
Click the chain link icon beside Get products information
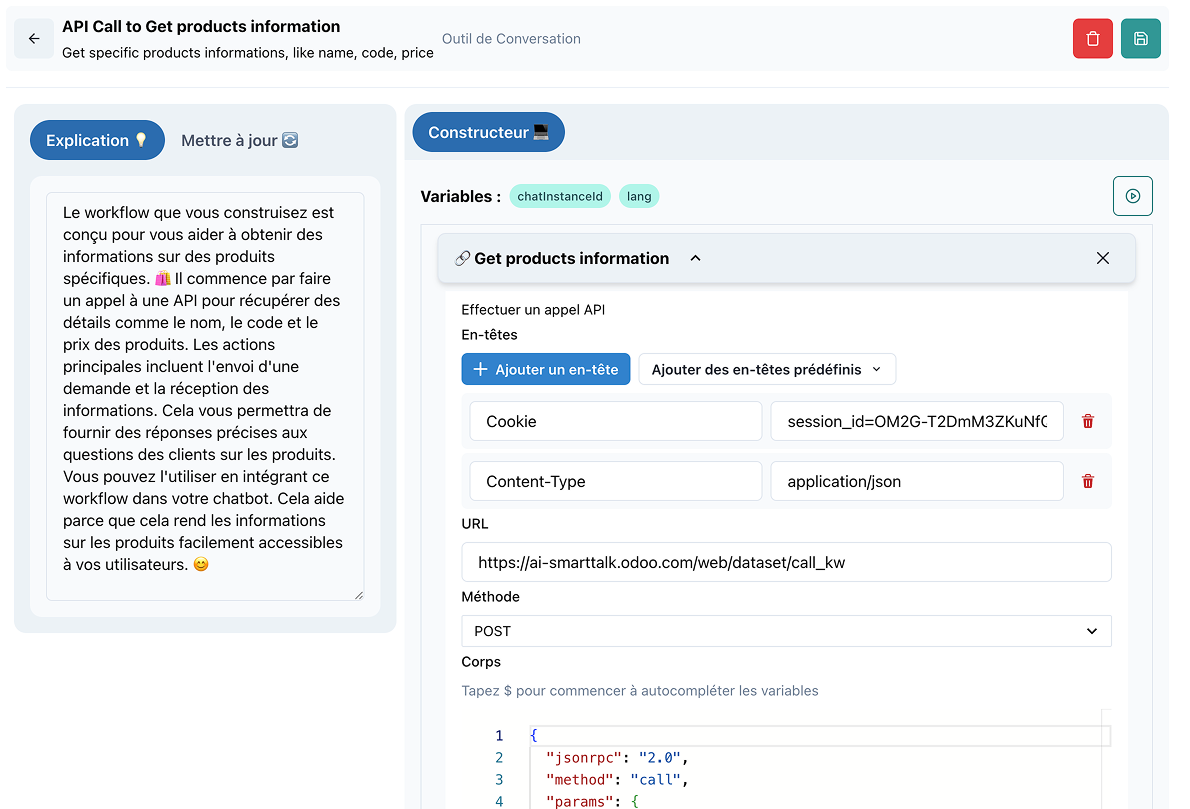(461, 257)
